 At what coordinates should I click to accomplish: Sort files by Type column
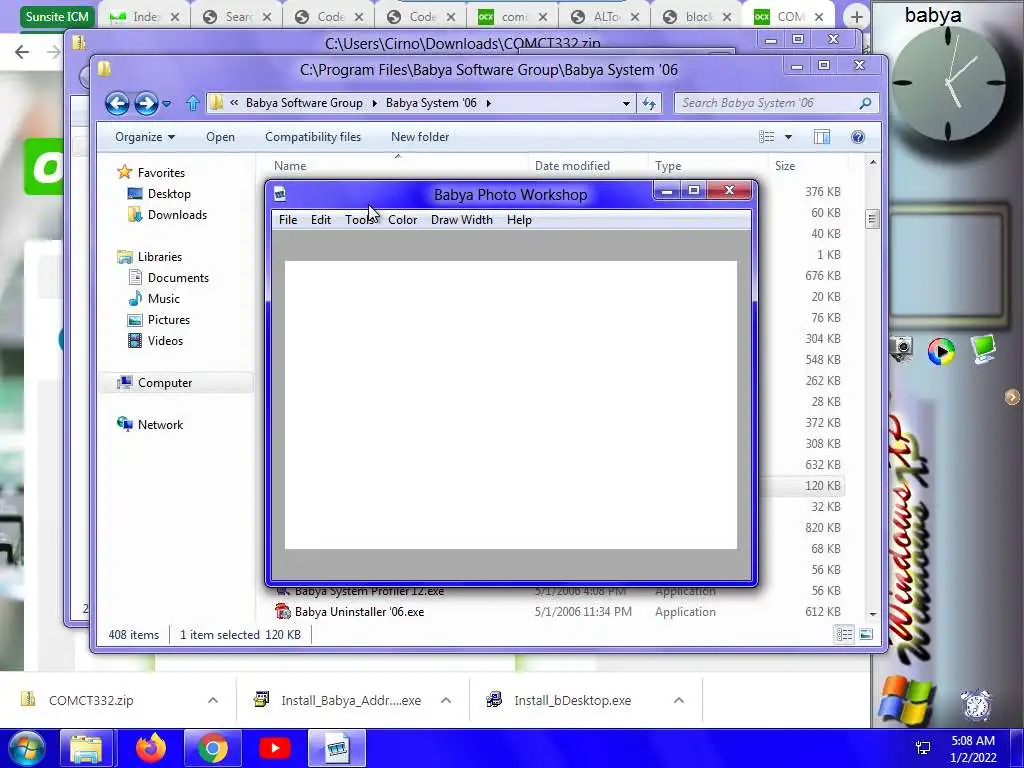(x=668, y=166)
